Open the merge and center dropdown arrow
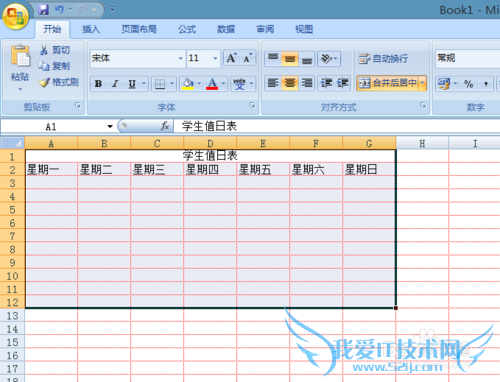The height and width of the screenshot is (382, 500). [x=422, y=83]
